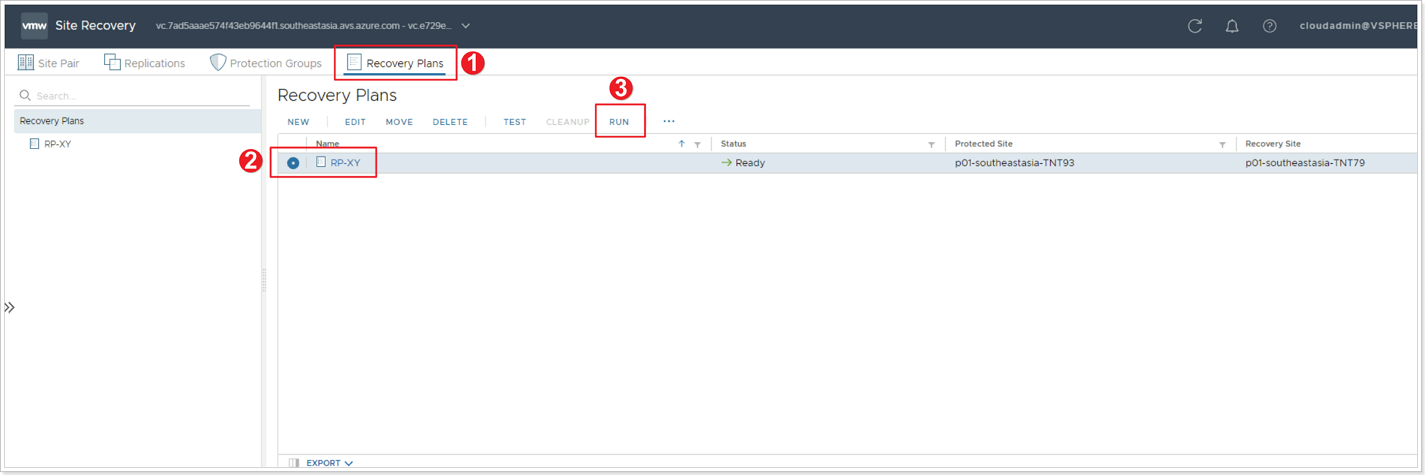
Task: Click RP-XY plan icon in left tree
Action: 35,144
